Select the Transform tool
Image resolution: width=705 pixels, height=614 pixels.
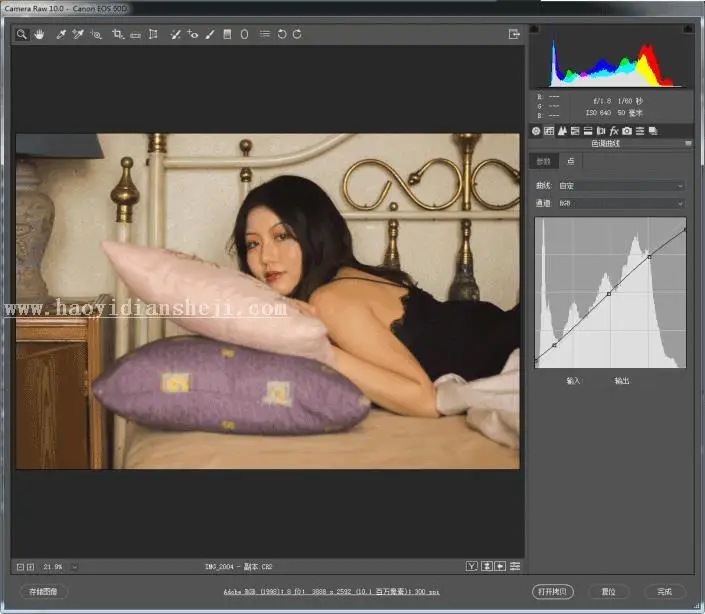tap(153, 34)
